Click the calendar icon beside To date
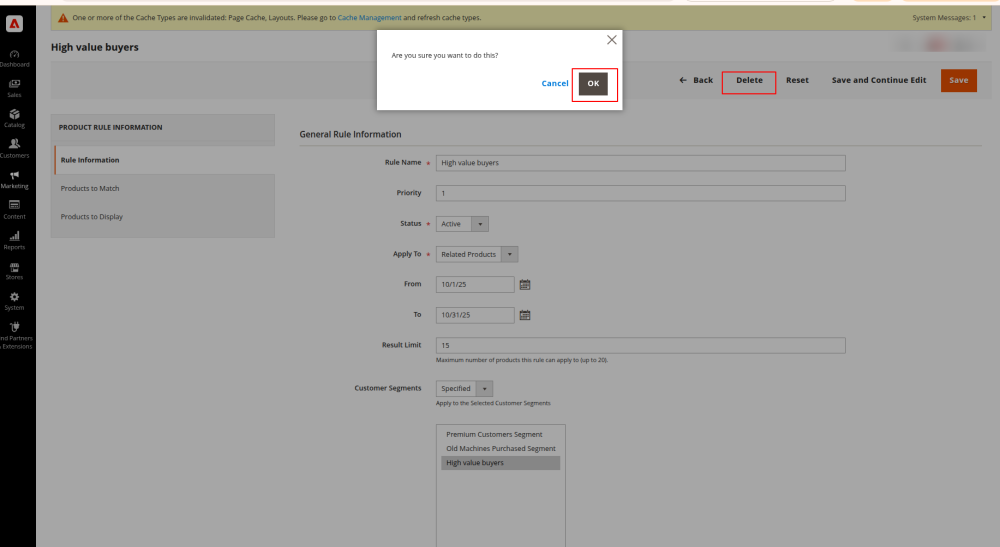This screenshot has width=1000, height=547. tap(525, 315)
